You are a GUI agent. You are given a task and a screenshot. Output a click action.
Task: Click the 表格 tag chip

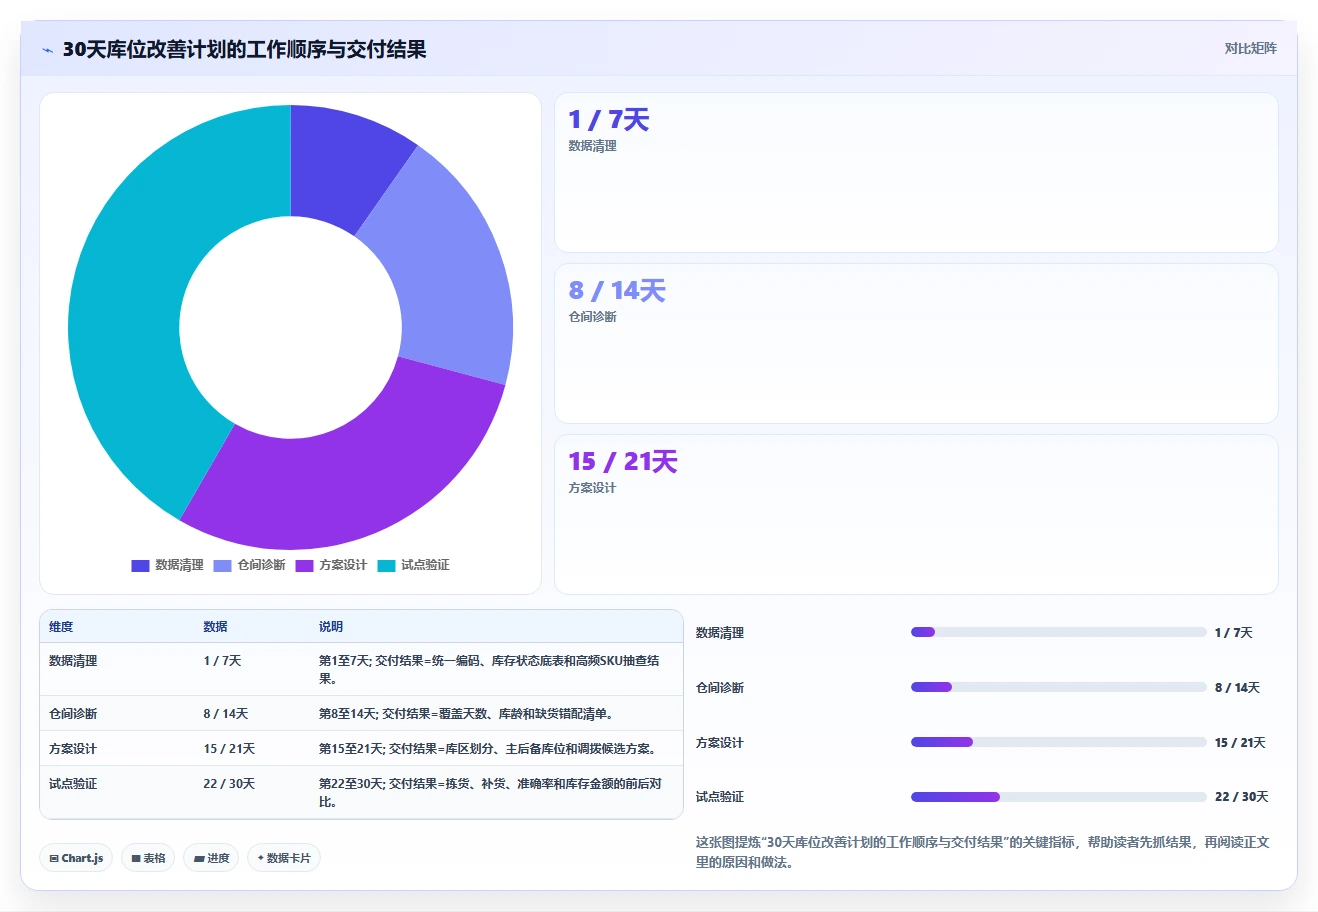(x=148, y=858)
